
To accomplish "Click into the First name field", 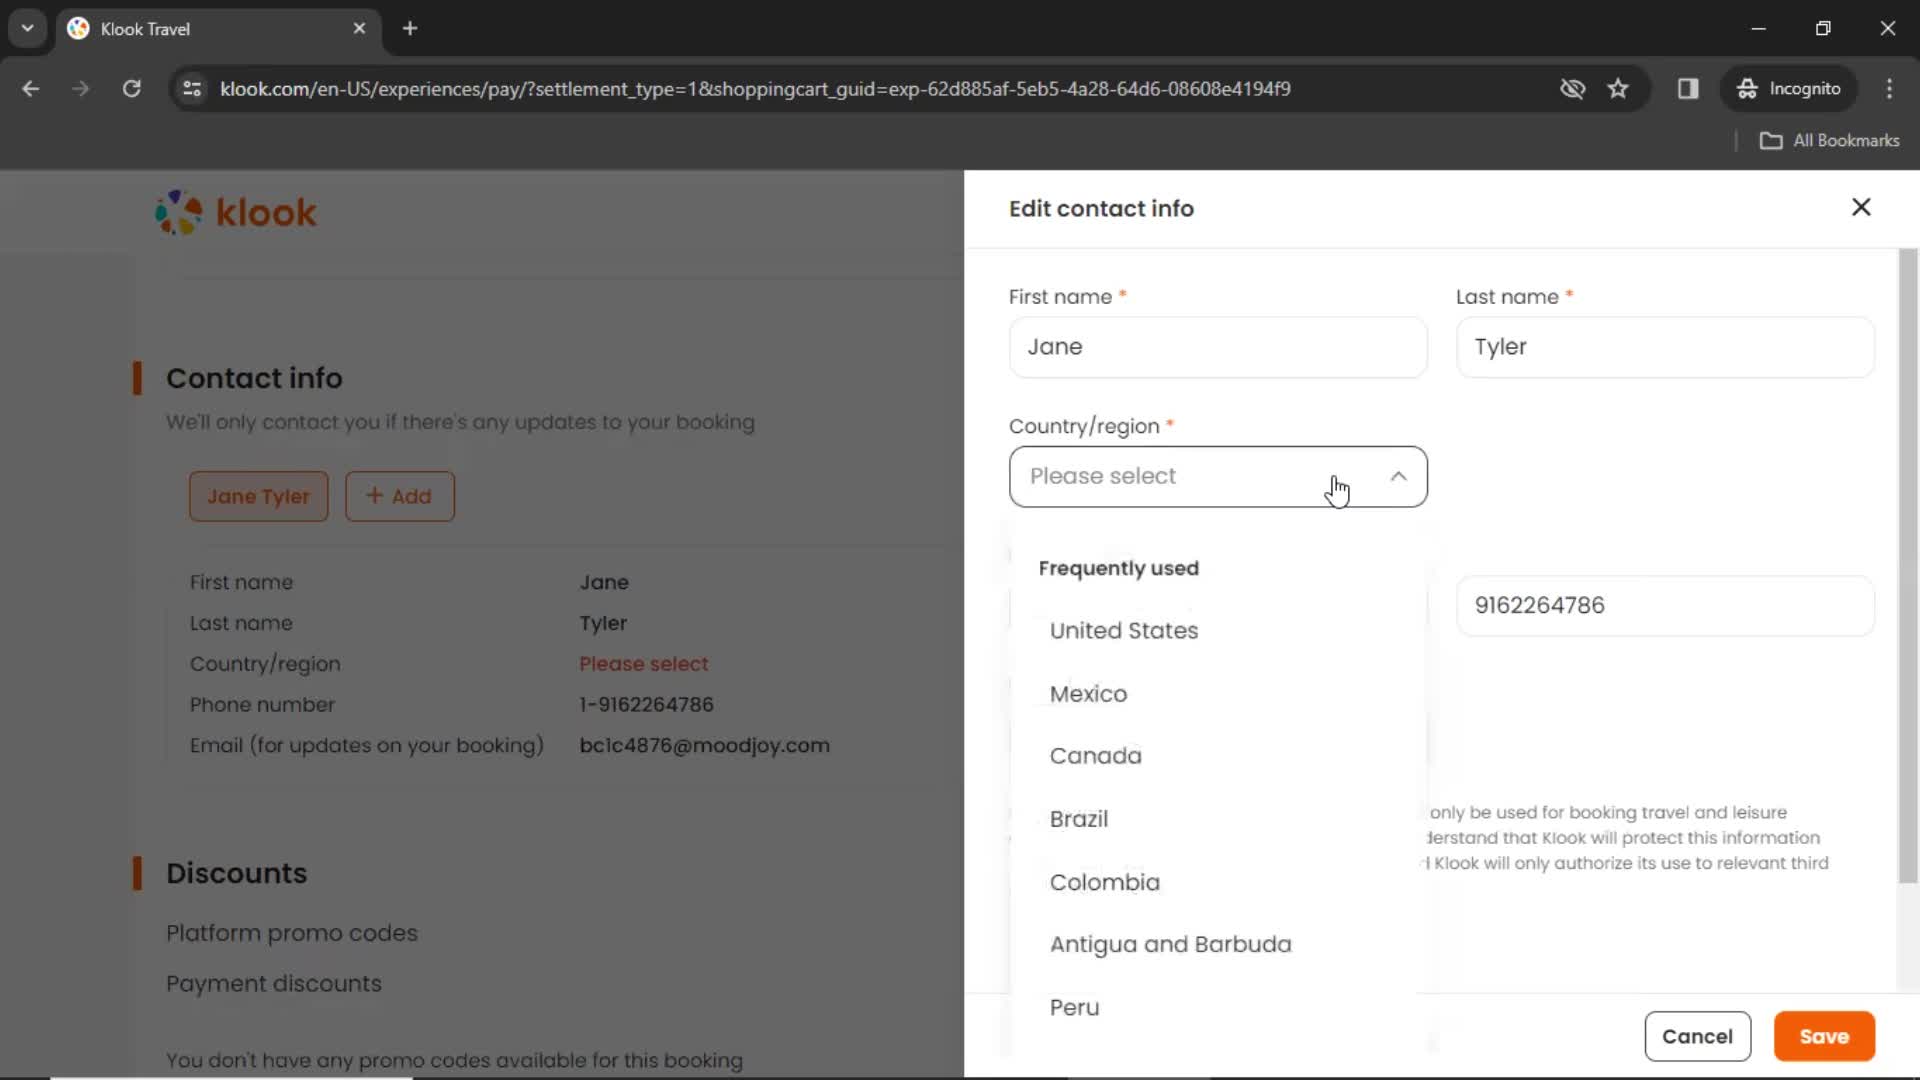I will [1218, 347].
